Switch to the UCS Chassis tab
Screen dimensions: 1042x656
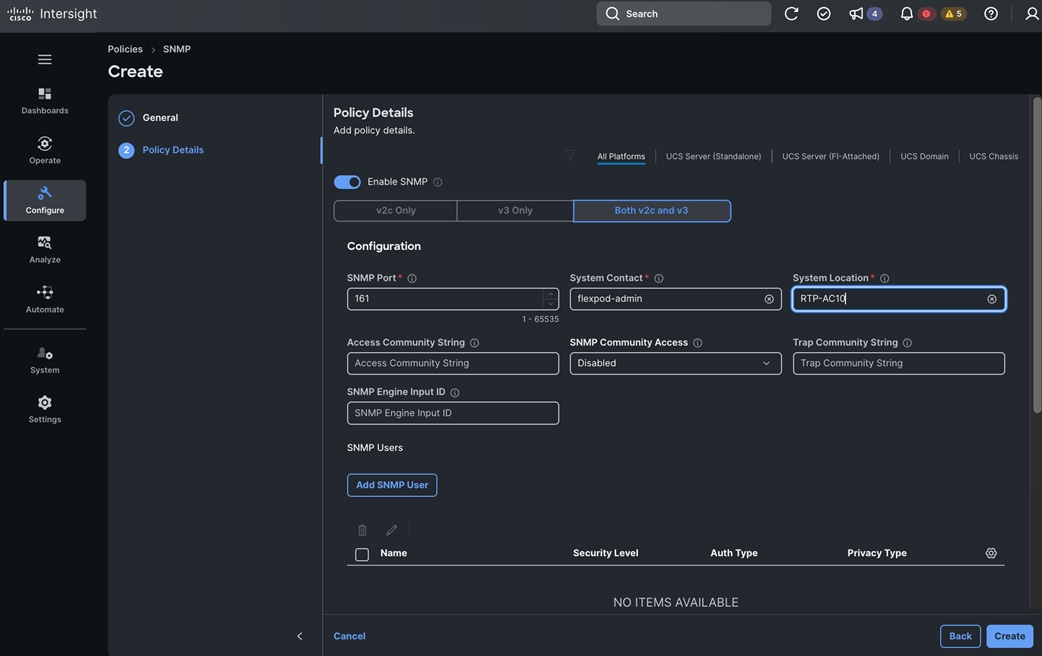tap(993, 157)
